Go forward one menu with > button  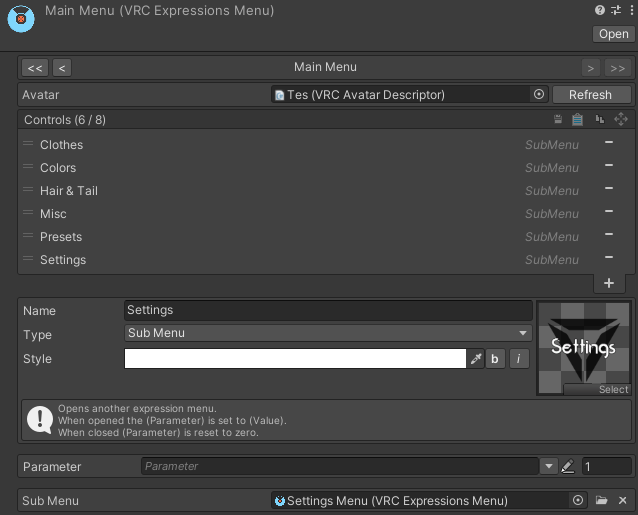click(590, 68)
